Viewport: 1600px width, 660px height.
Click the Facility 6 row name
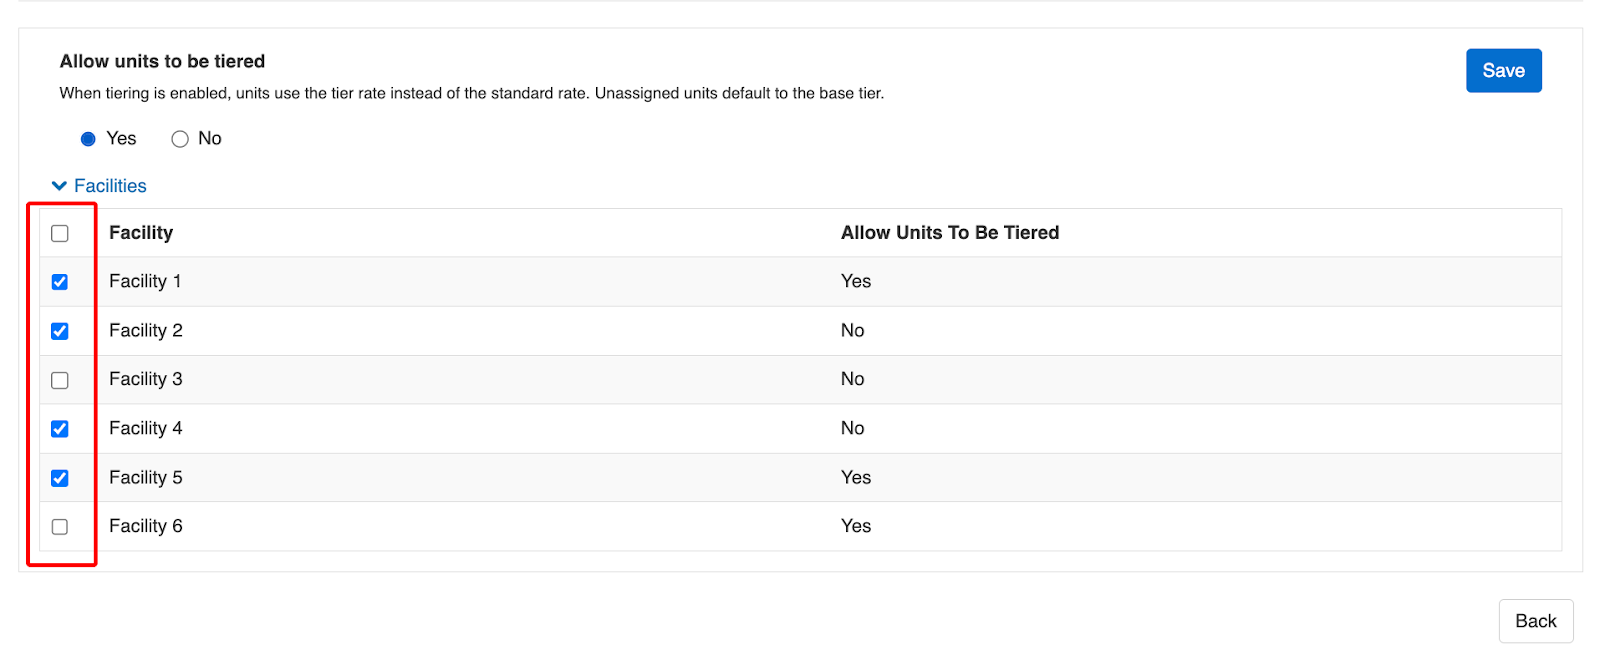coord(145,527)
